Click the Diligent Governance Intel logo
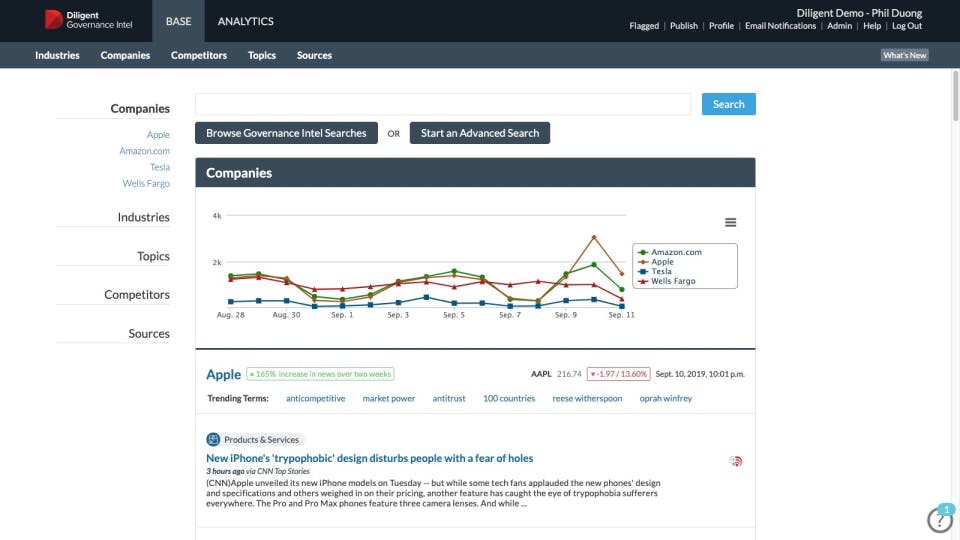960x540 pixels. point(89,20)
